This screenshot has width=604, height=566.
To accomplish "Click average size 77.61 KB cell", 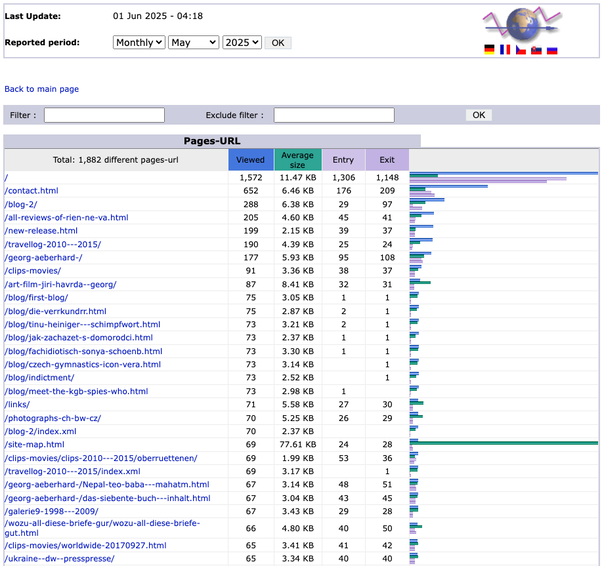I will pyautogui.click(x=298, y=444).
